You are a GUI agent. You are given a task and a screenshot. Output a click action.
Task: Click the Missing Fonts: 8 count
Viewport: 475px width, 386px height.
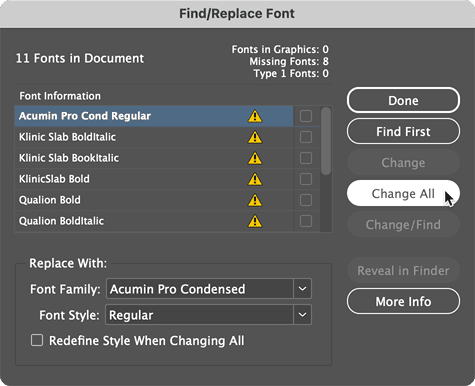pyautogui.click(x=289, y=61)
